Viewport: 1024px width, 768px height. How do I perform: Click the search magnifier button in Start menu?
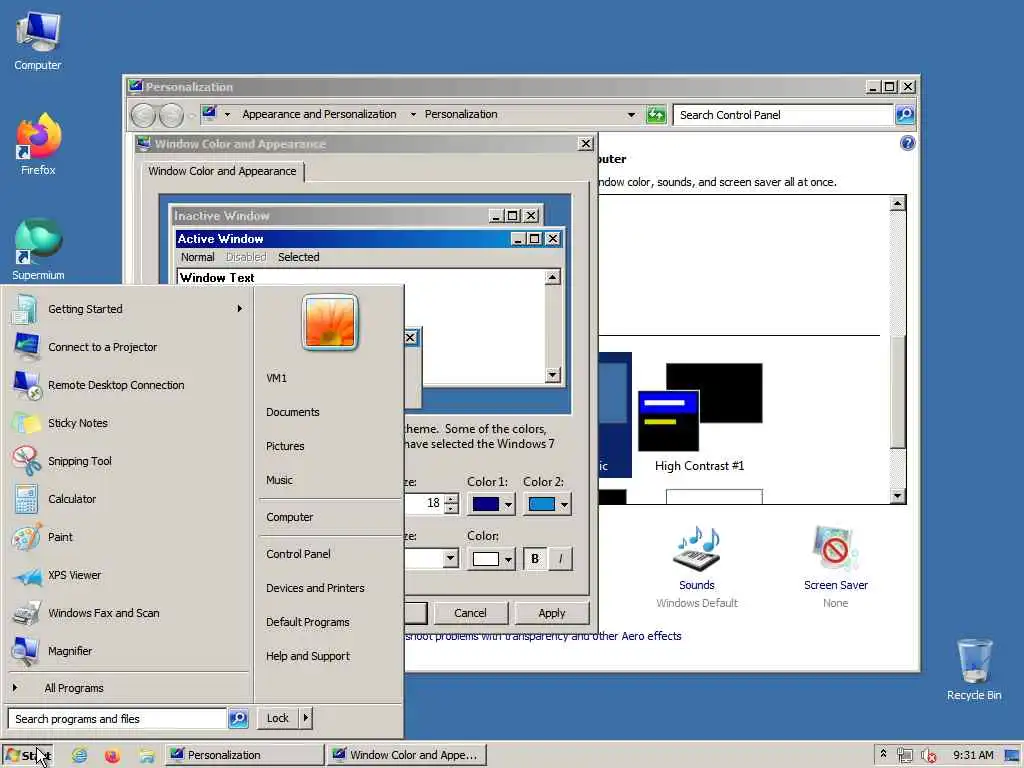click(238, 718)
